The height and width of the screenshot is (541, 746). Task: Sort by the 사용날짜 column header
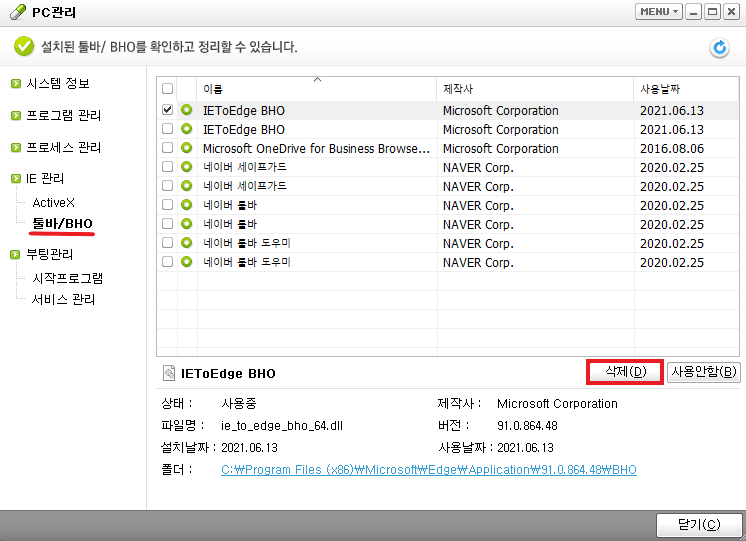click(x=687, y=89)
